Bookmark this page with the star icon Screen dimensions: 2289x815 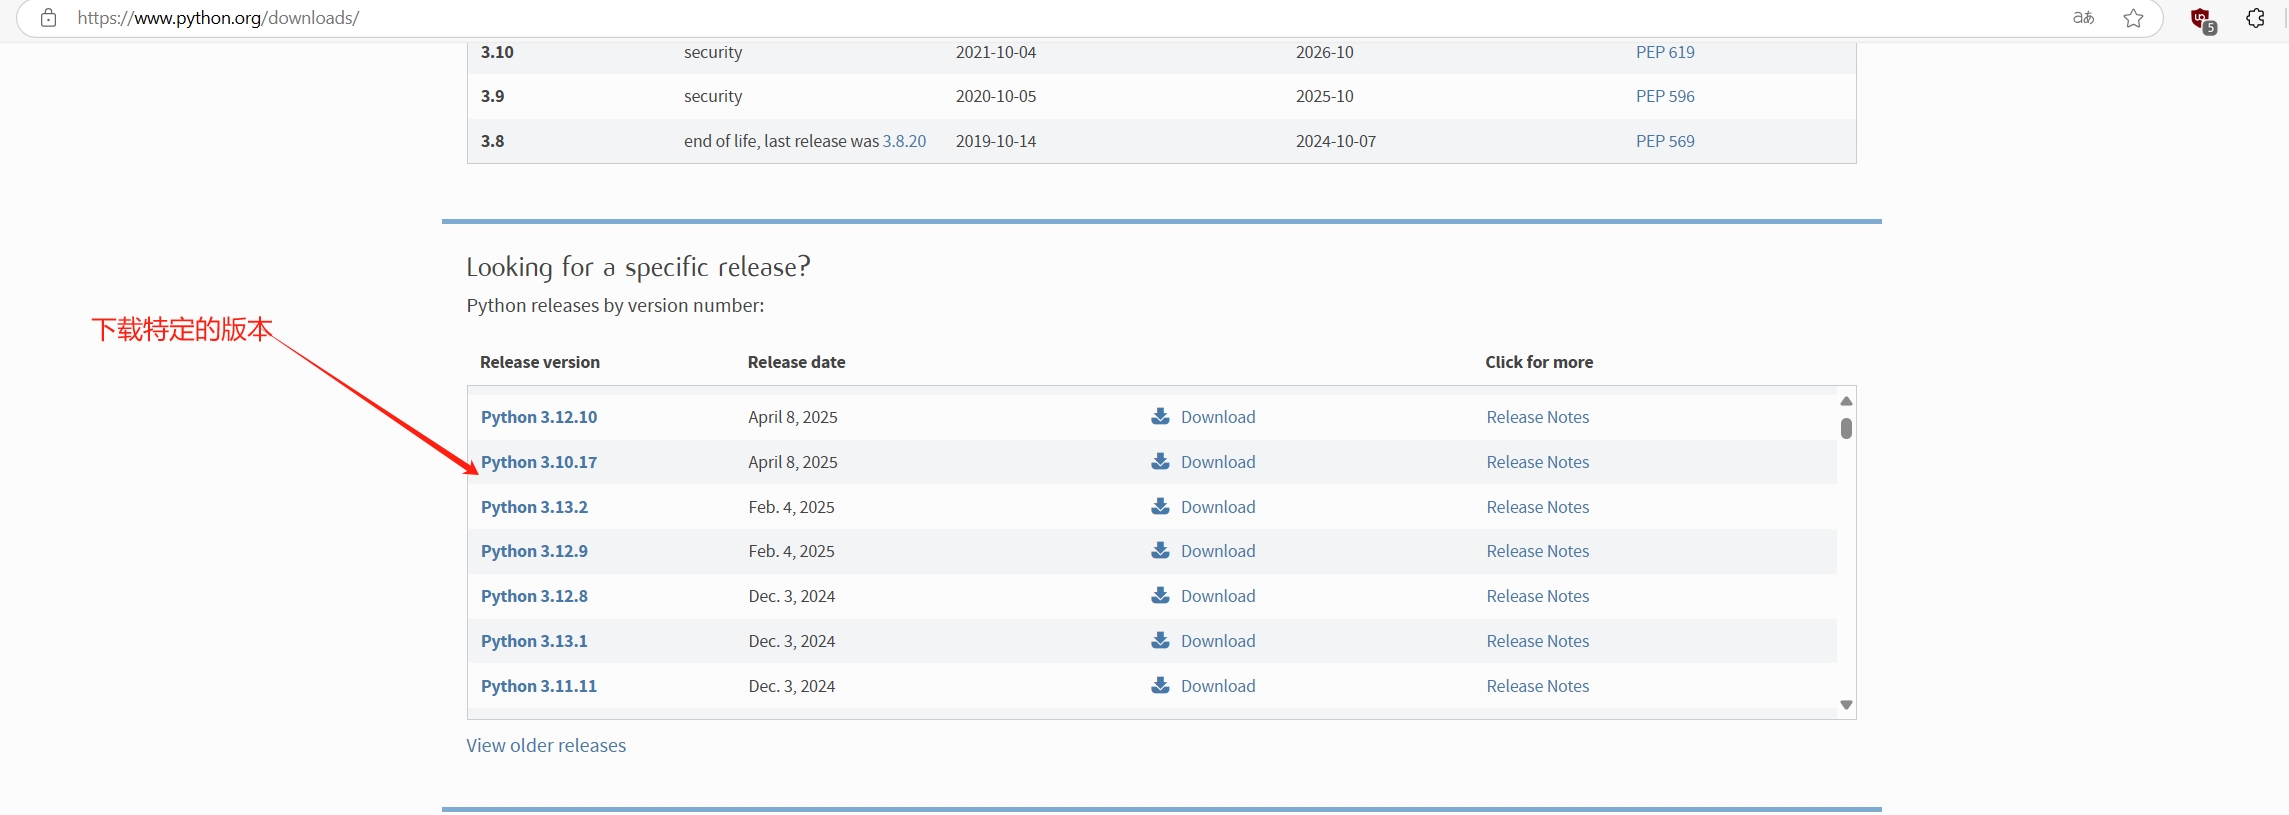[2134, 18]
